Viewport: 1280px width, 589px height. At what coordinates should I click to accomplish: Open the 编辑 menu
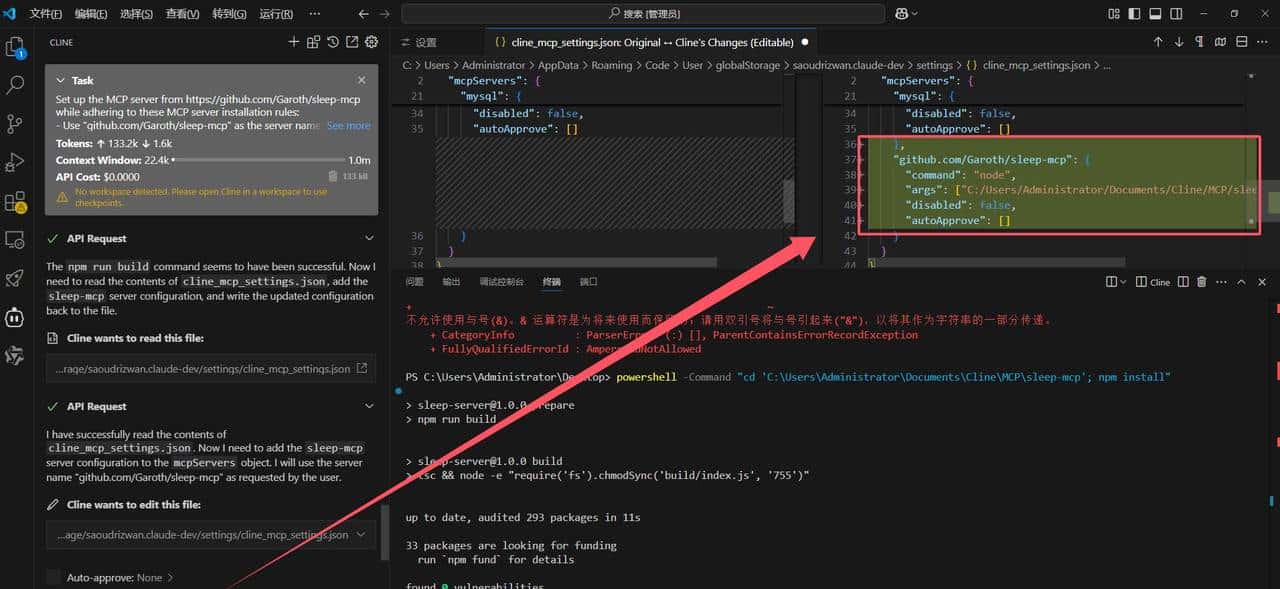91,13
